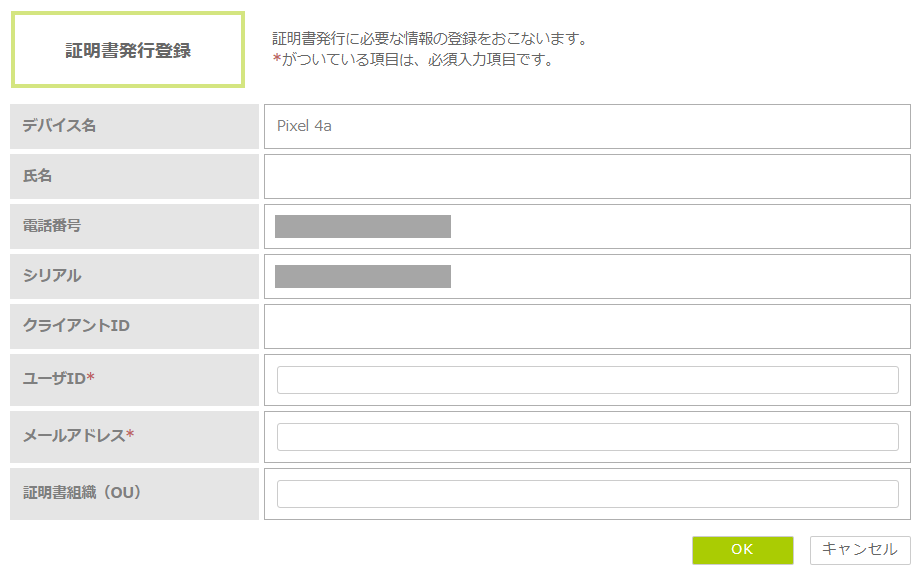922x576 pixels.
Task: Click into the メールアドレス text box
Action: point(587,437)
